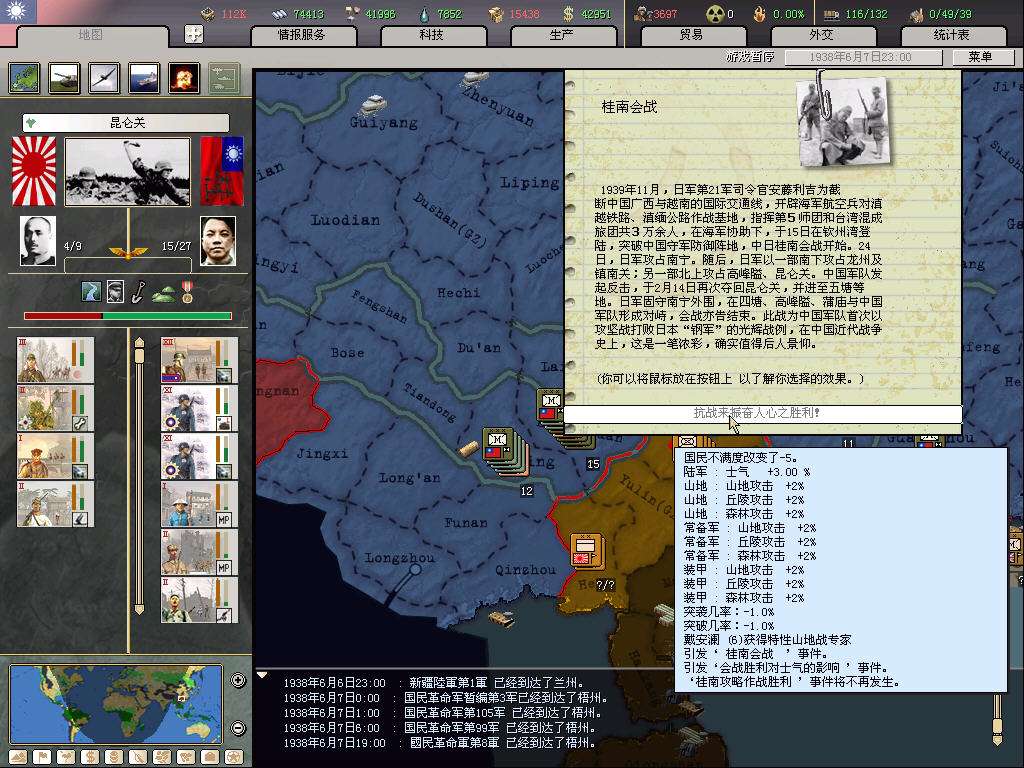Click the nuclear weapons counter in the top bar

click(720, 14)
